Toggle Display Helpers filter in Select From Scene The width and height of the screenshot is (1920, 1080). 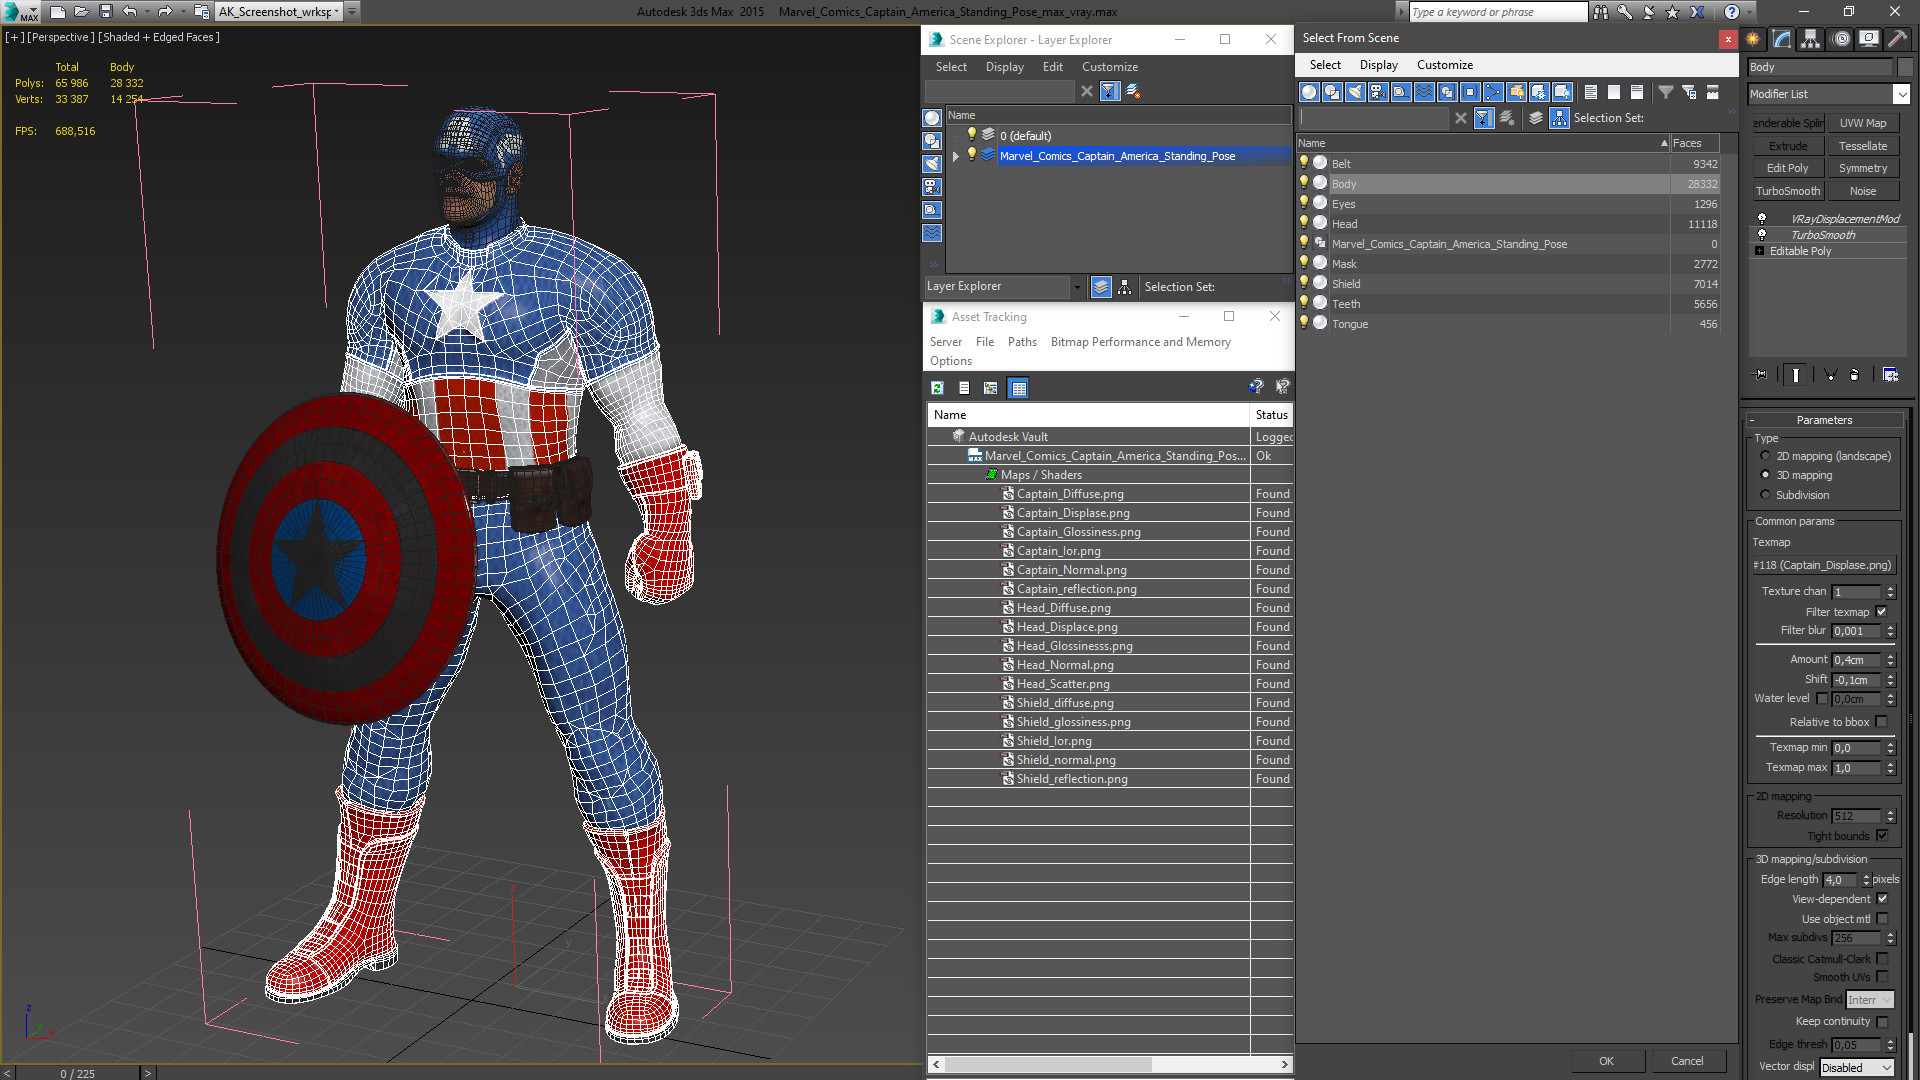point(1401,92)
